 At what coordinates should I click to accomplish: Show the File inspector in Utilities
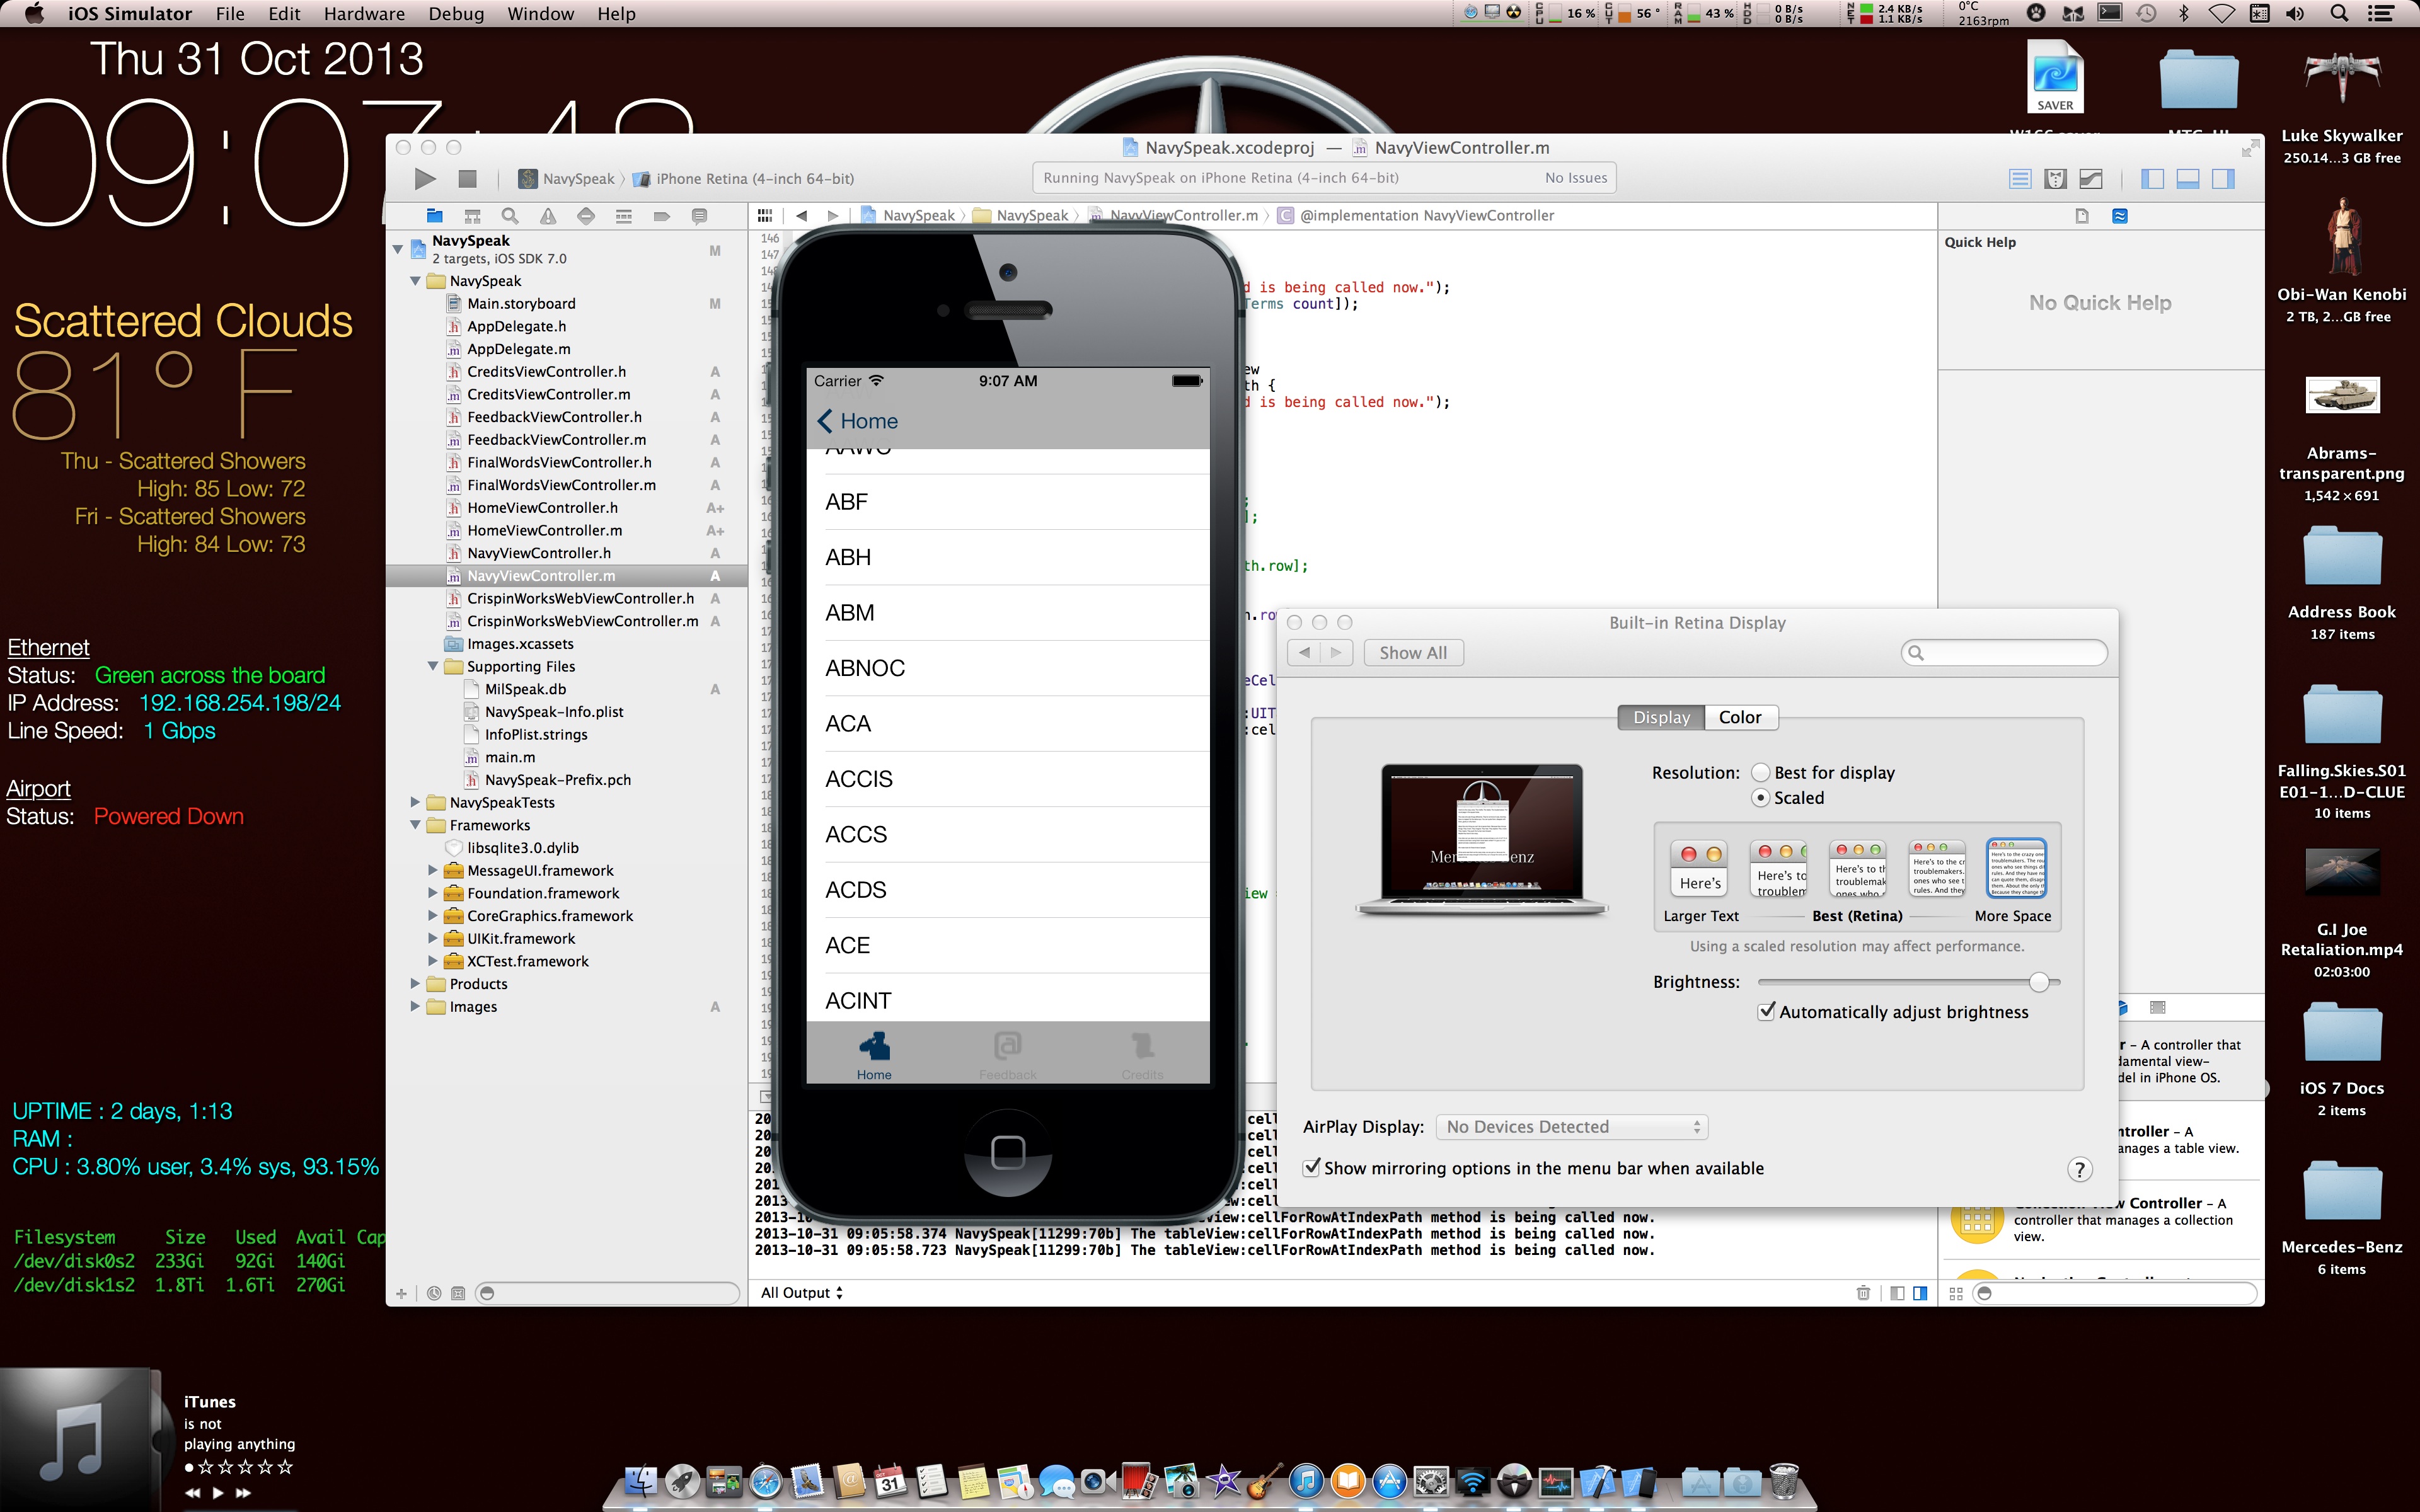point(2082,216)
